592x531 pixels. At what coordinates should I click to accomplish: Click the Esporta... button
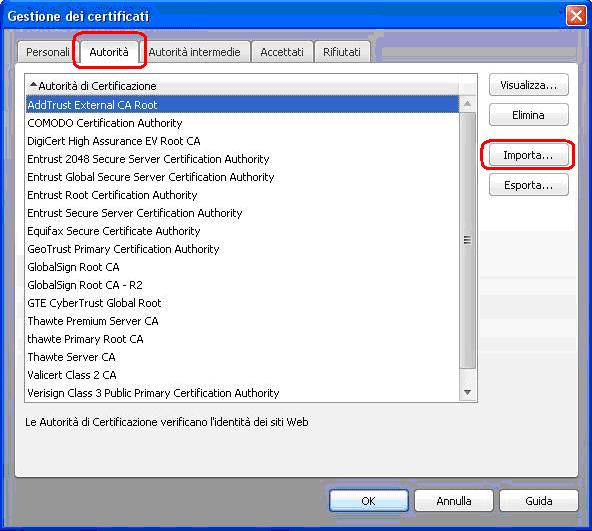[x=528, y=185]
